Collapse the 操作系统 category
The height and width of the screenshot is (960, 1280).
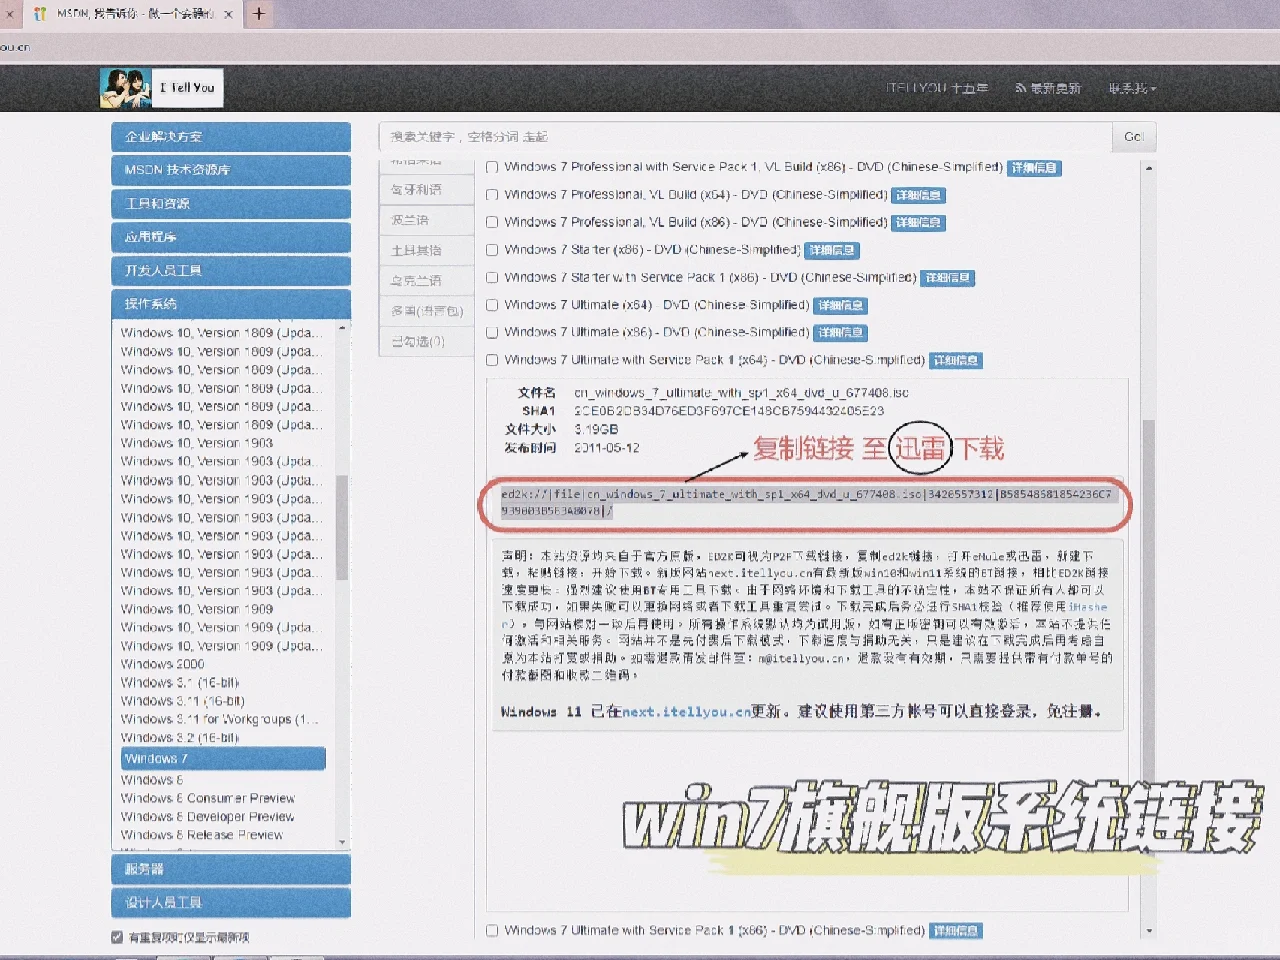click(x=230, y=304)
